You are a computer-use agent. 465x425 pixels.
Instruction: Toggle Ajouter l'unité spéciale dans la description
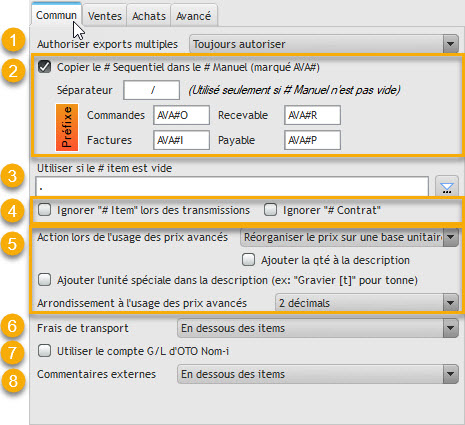click(x=44, y=280)
